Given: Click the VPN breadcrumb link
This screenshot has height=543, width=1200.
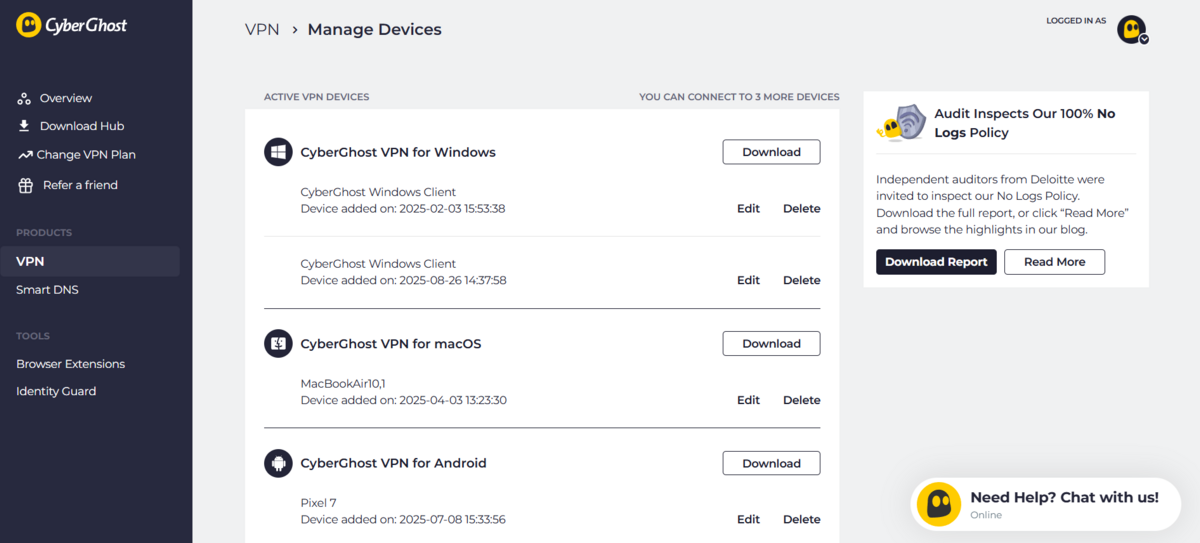Looking at the screenshot, I should click(262, 30).
